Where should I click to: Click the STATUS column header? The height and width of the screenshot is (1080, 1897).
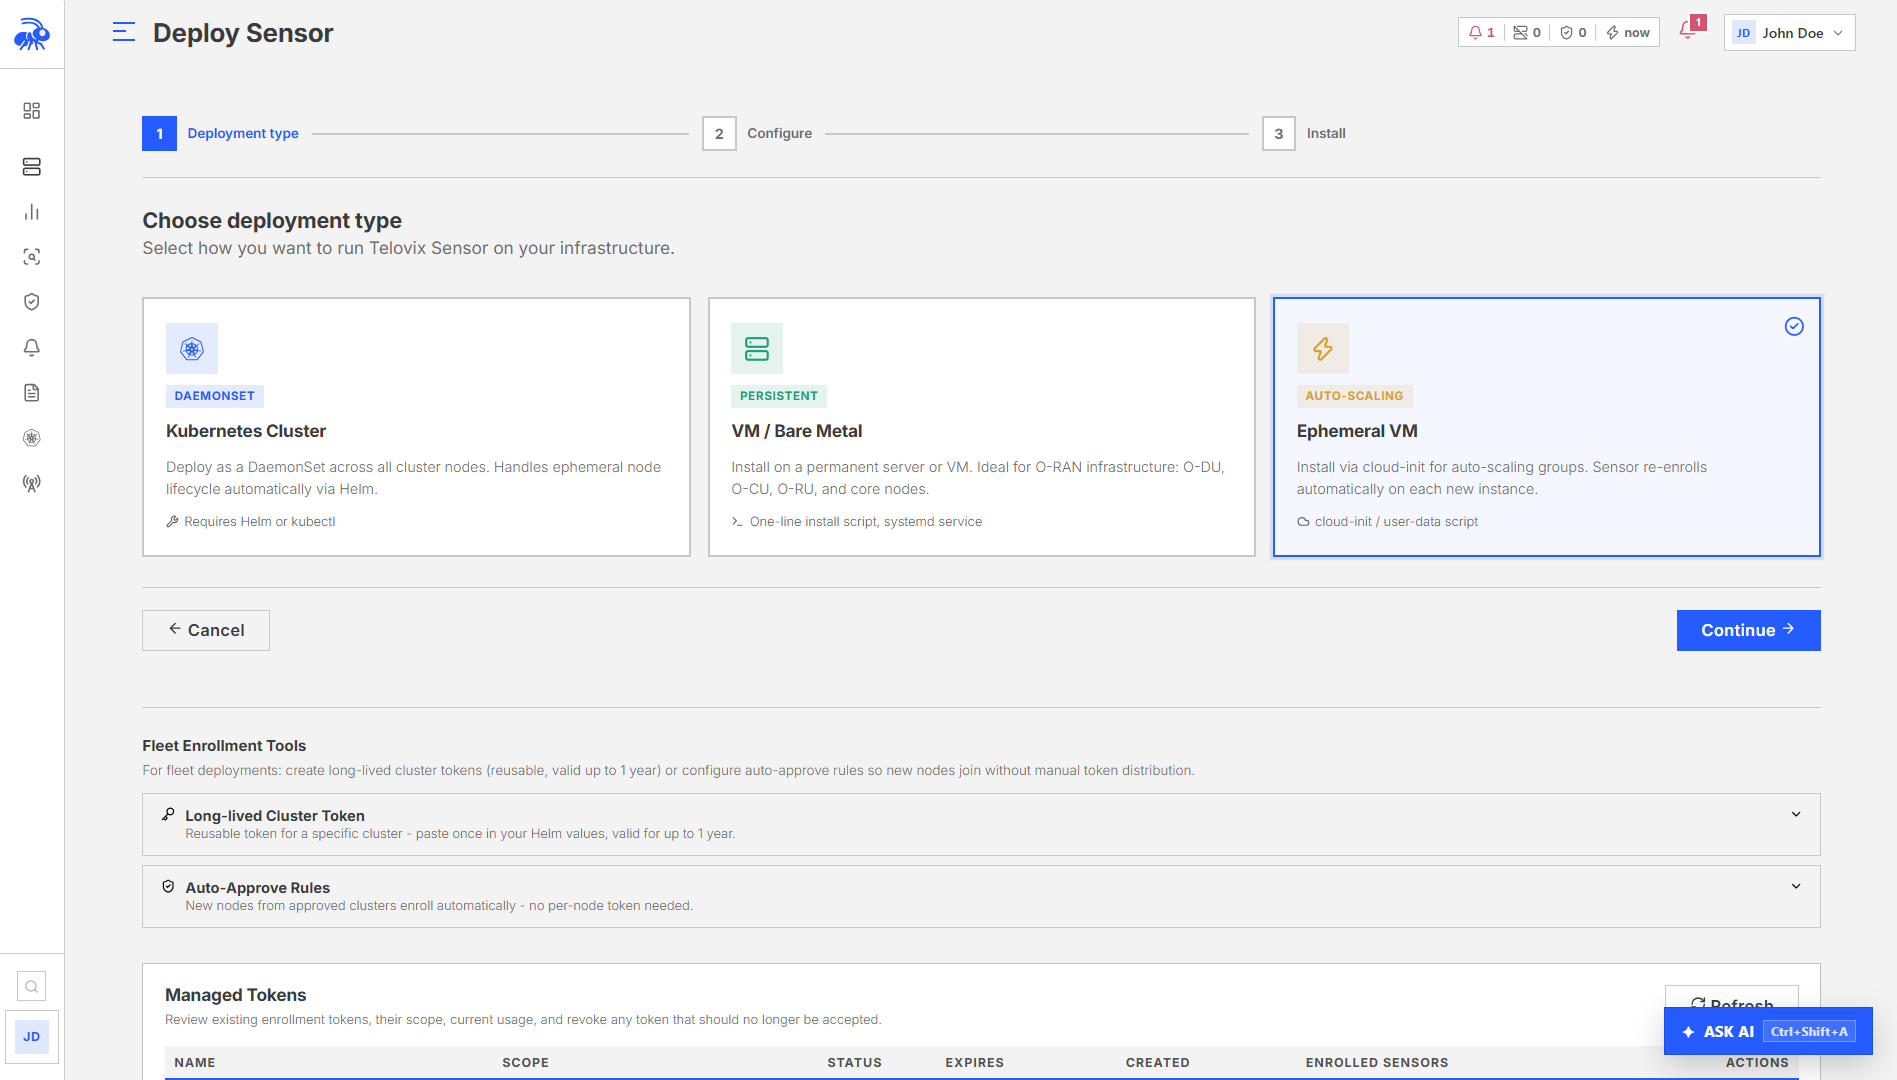tap(854, 1063)
